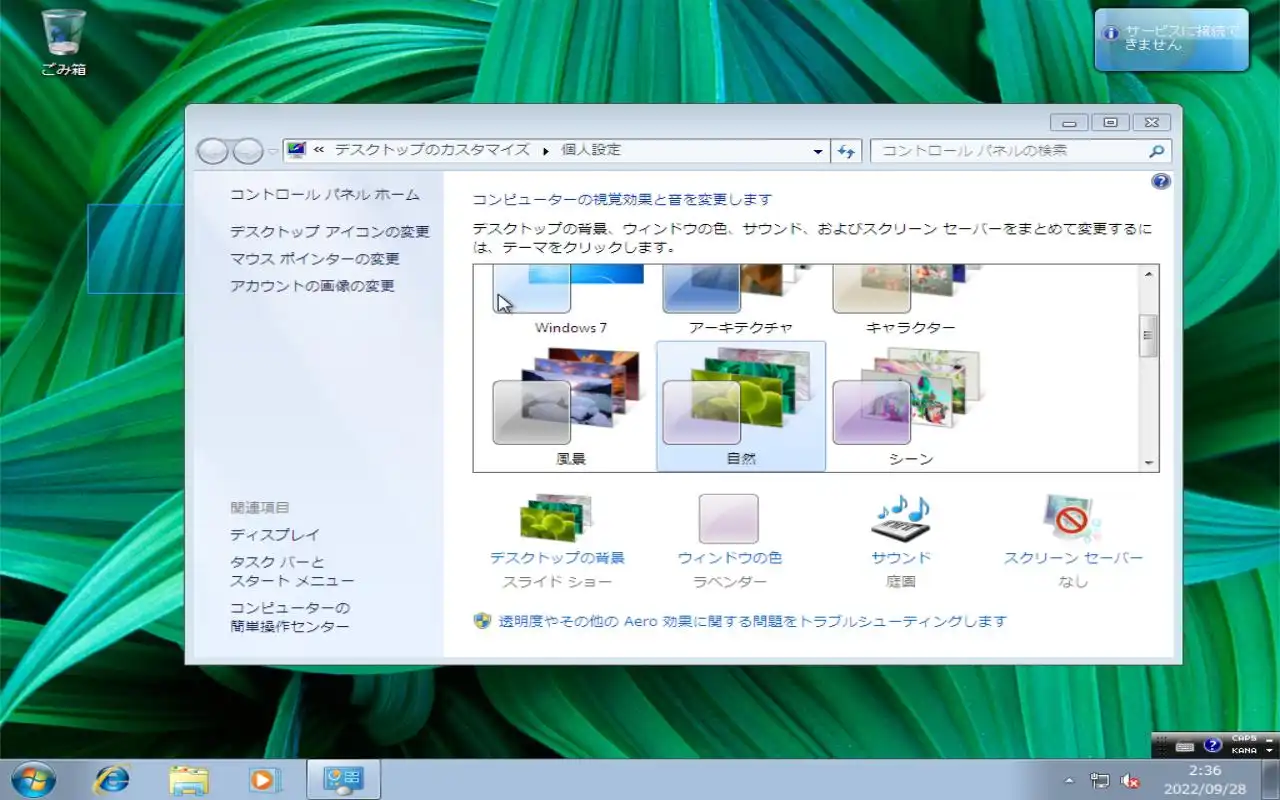Open コントロール パネル ホーム link

(325, 195)
